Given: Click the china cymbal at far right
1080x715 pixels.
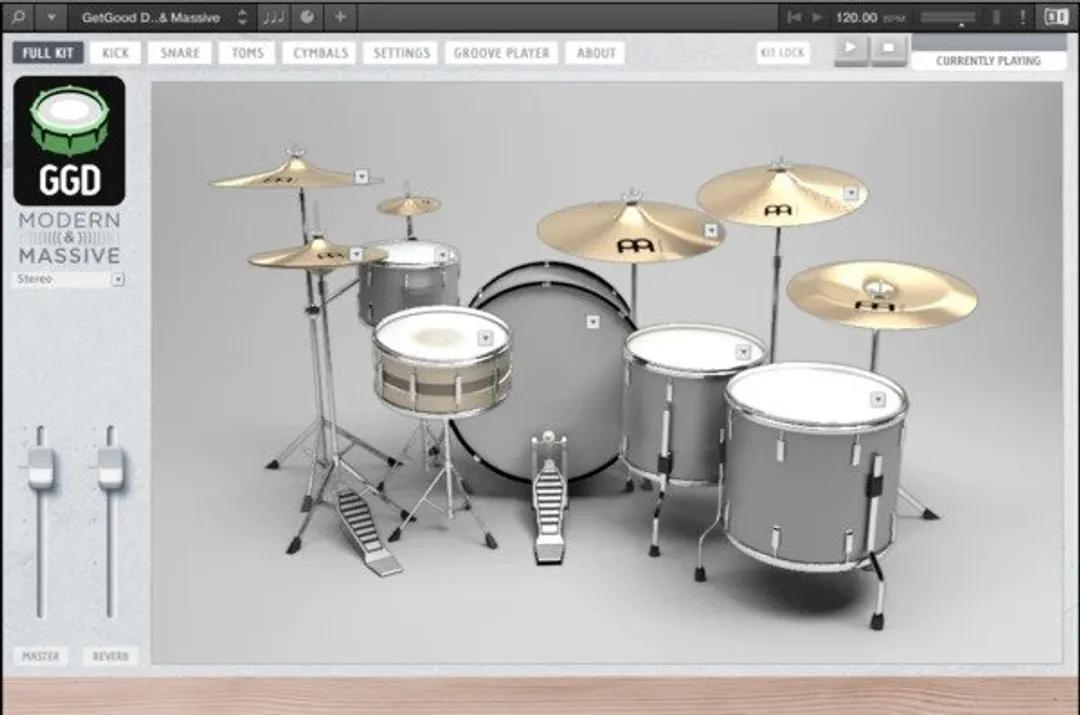Looking at the screenshot, I should coord(882,296).
